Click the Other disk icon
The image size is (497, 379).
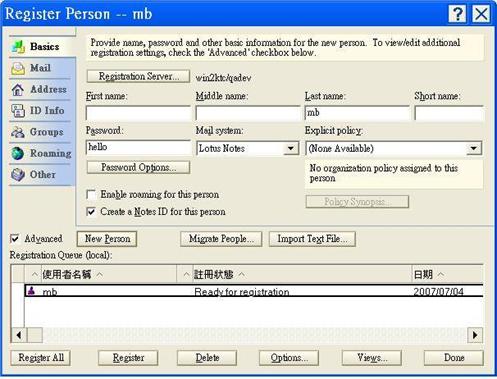18,175
